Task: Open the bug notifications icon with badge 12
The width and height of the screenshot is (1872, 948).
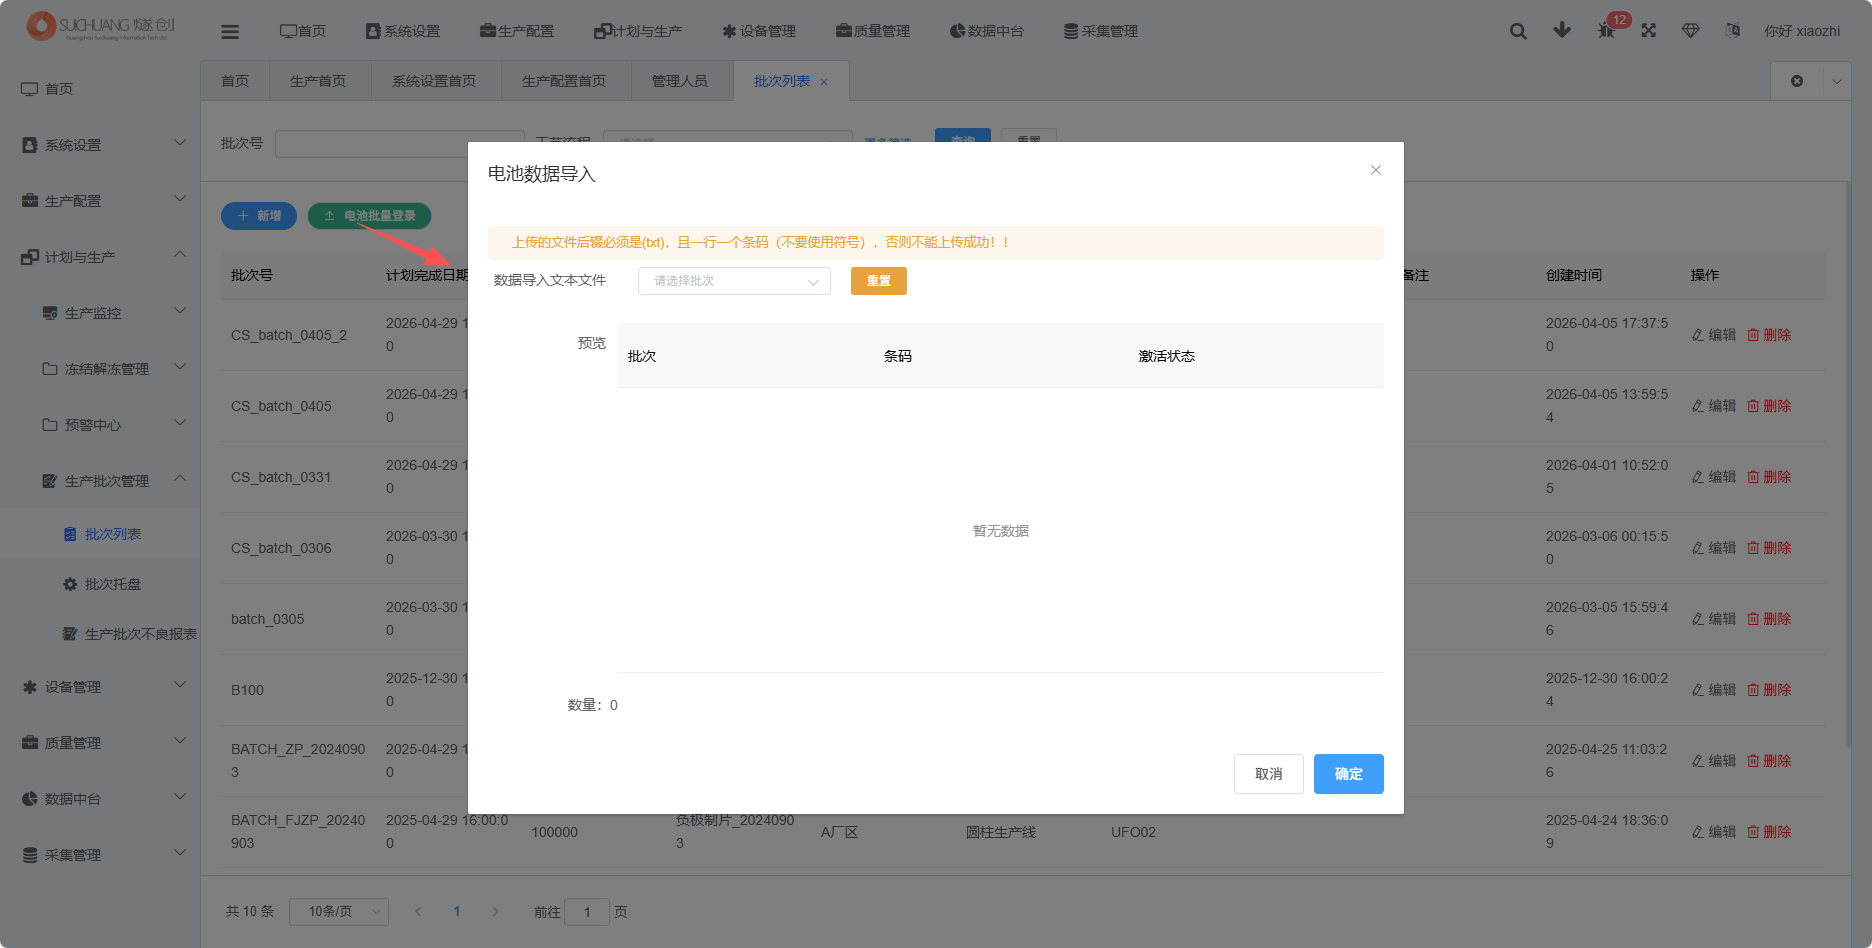Action: point(1606,30)
